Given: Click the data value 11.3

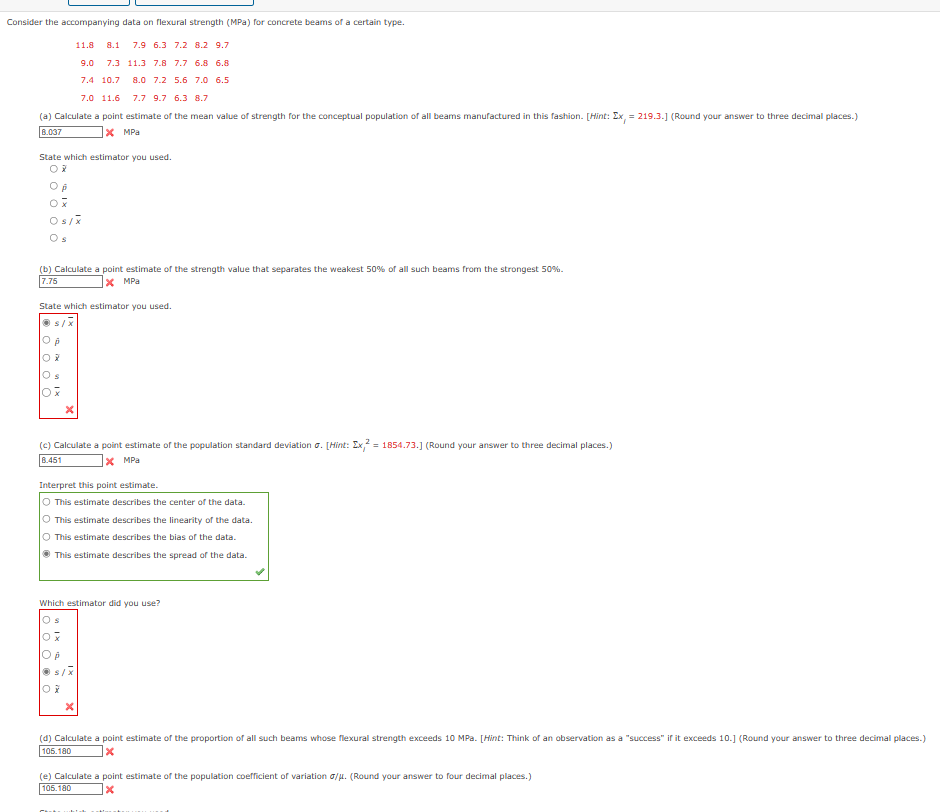Looking at the screenshot, I should 137,63.
